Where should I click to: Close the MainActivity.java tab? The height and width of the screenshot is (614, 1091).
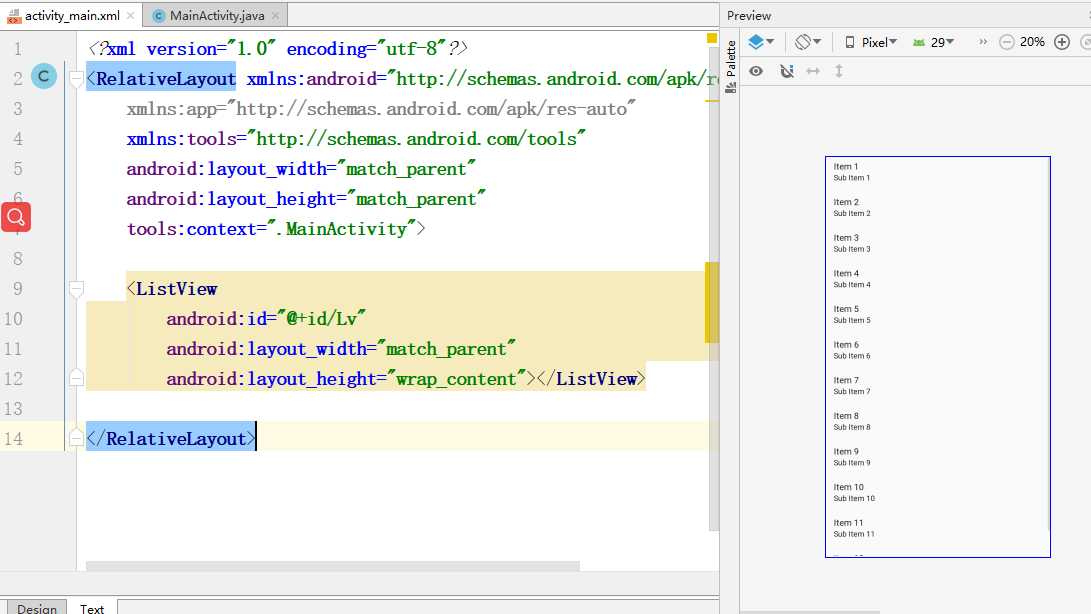pos(276,15)
